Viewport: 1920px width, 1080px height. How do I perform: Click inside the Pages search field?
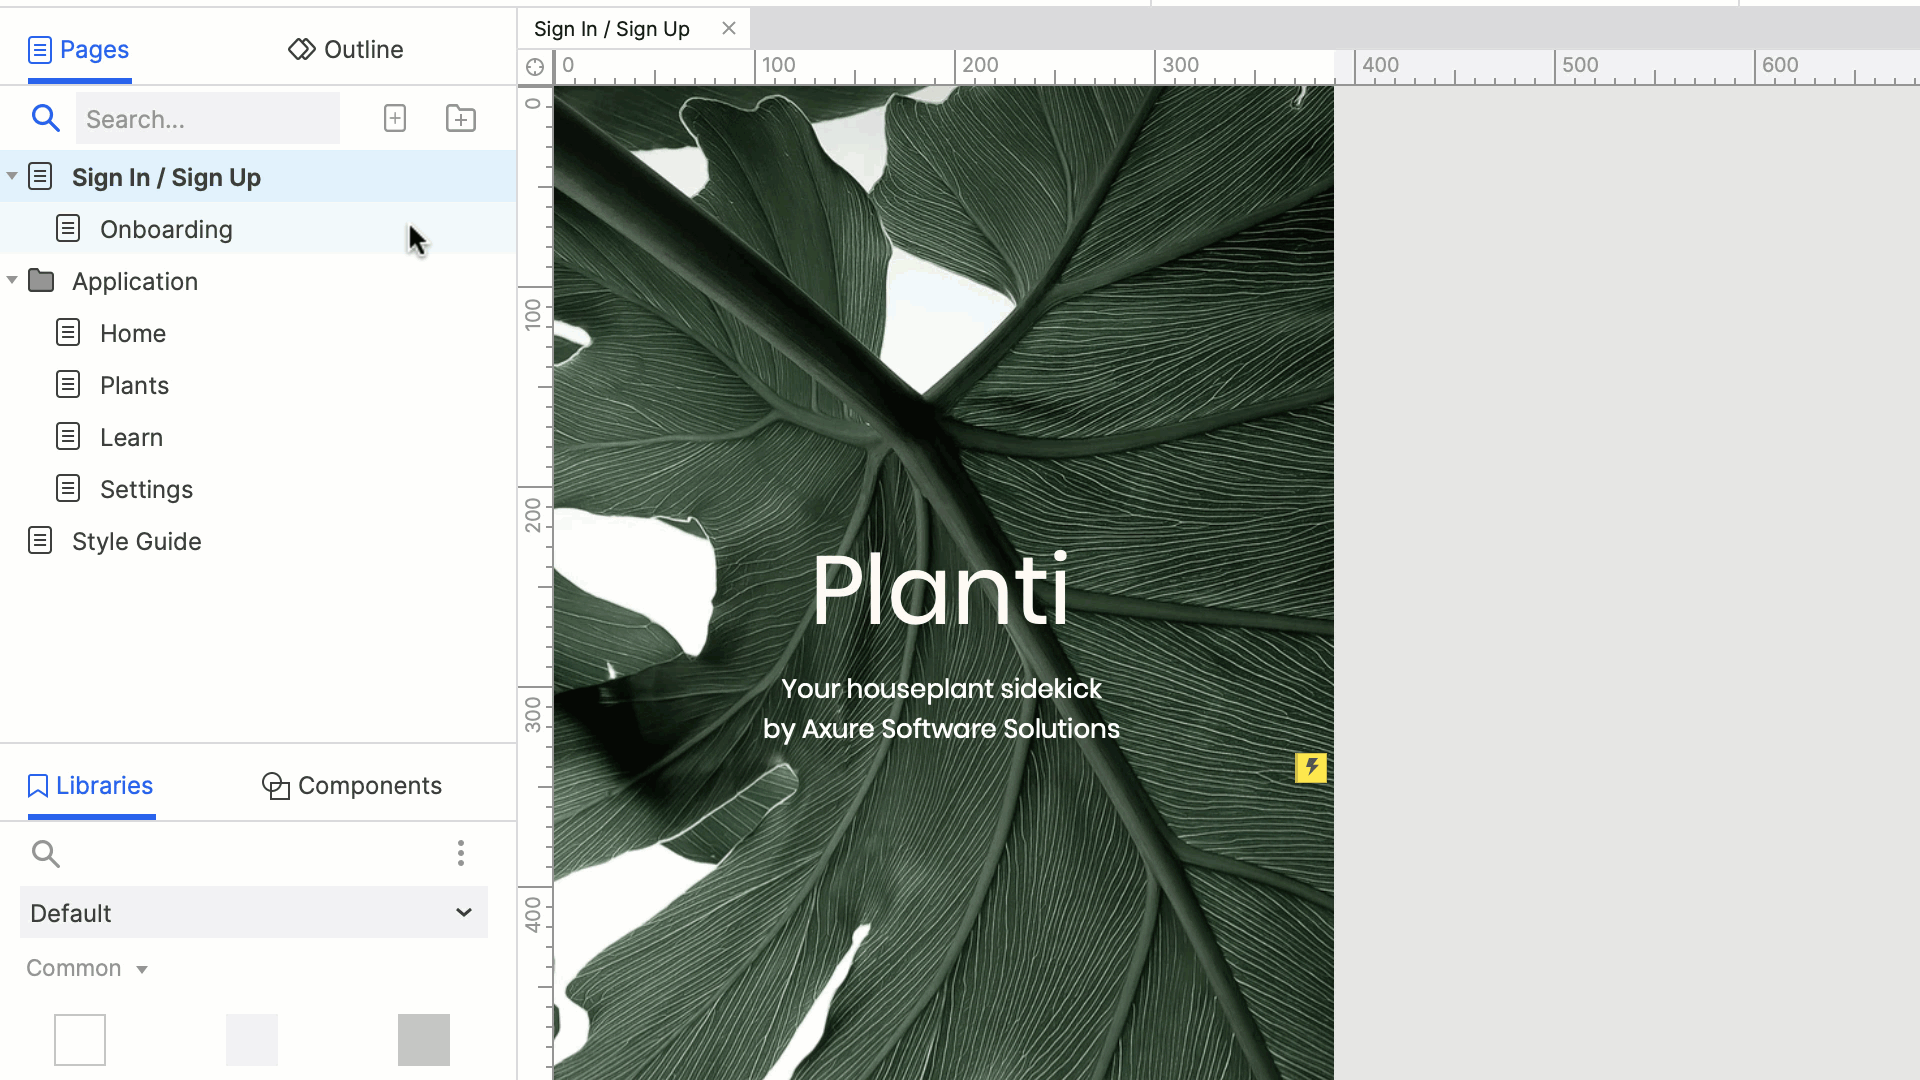pos(208,118)
